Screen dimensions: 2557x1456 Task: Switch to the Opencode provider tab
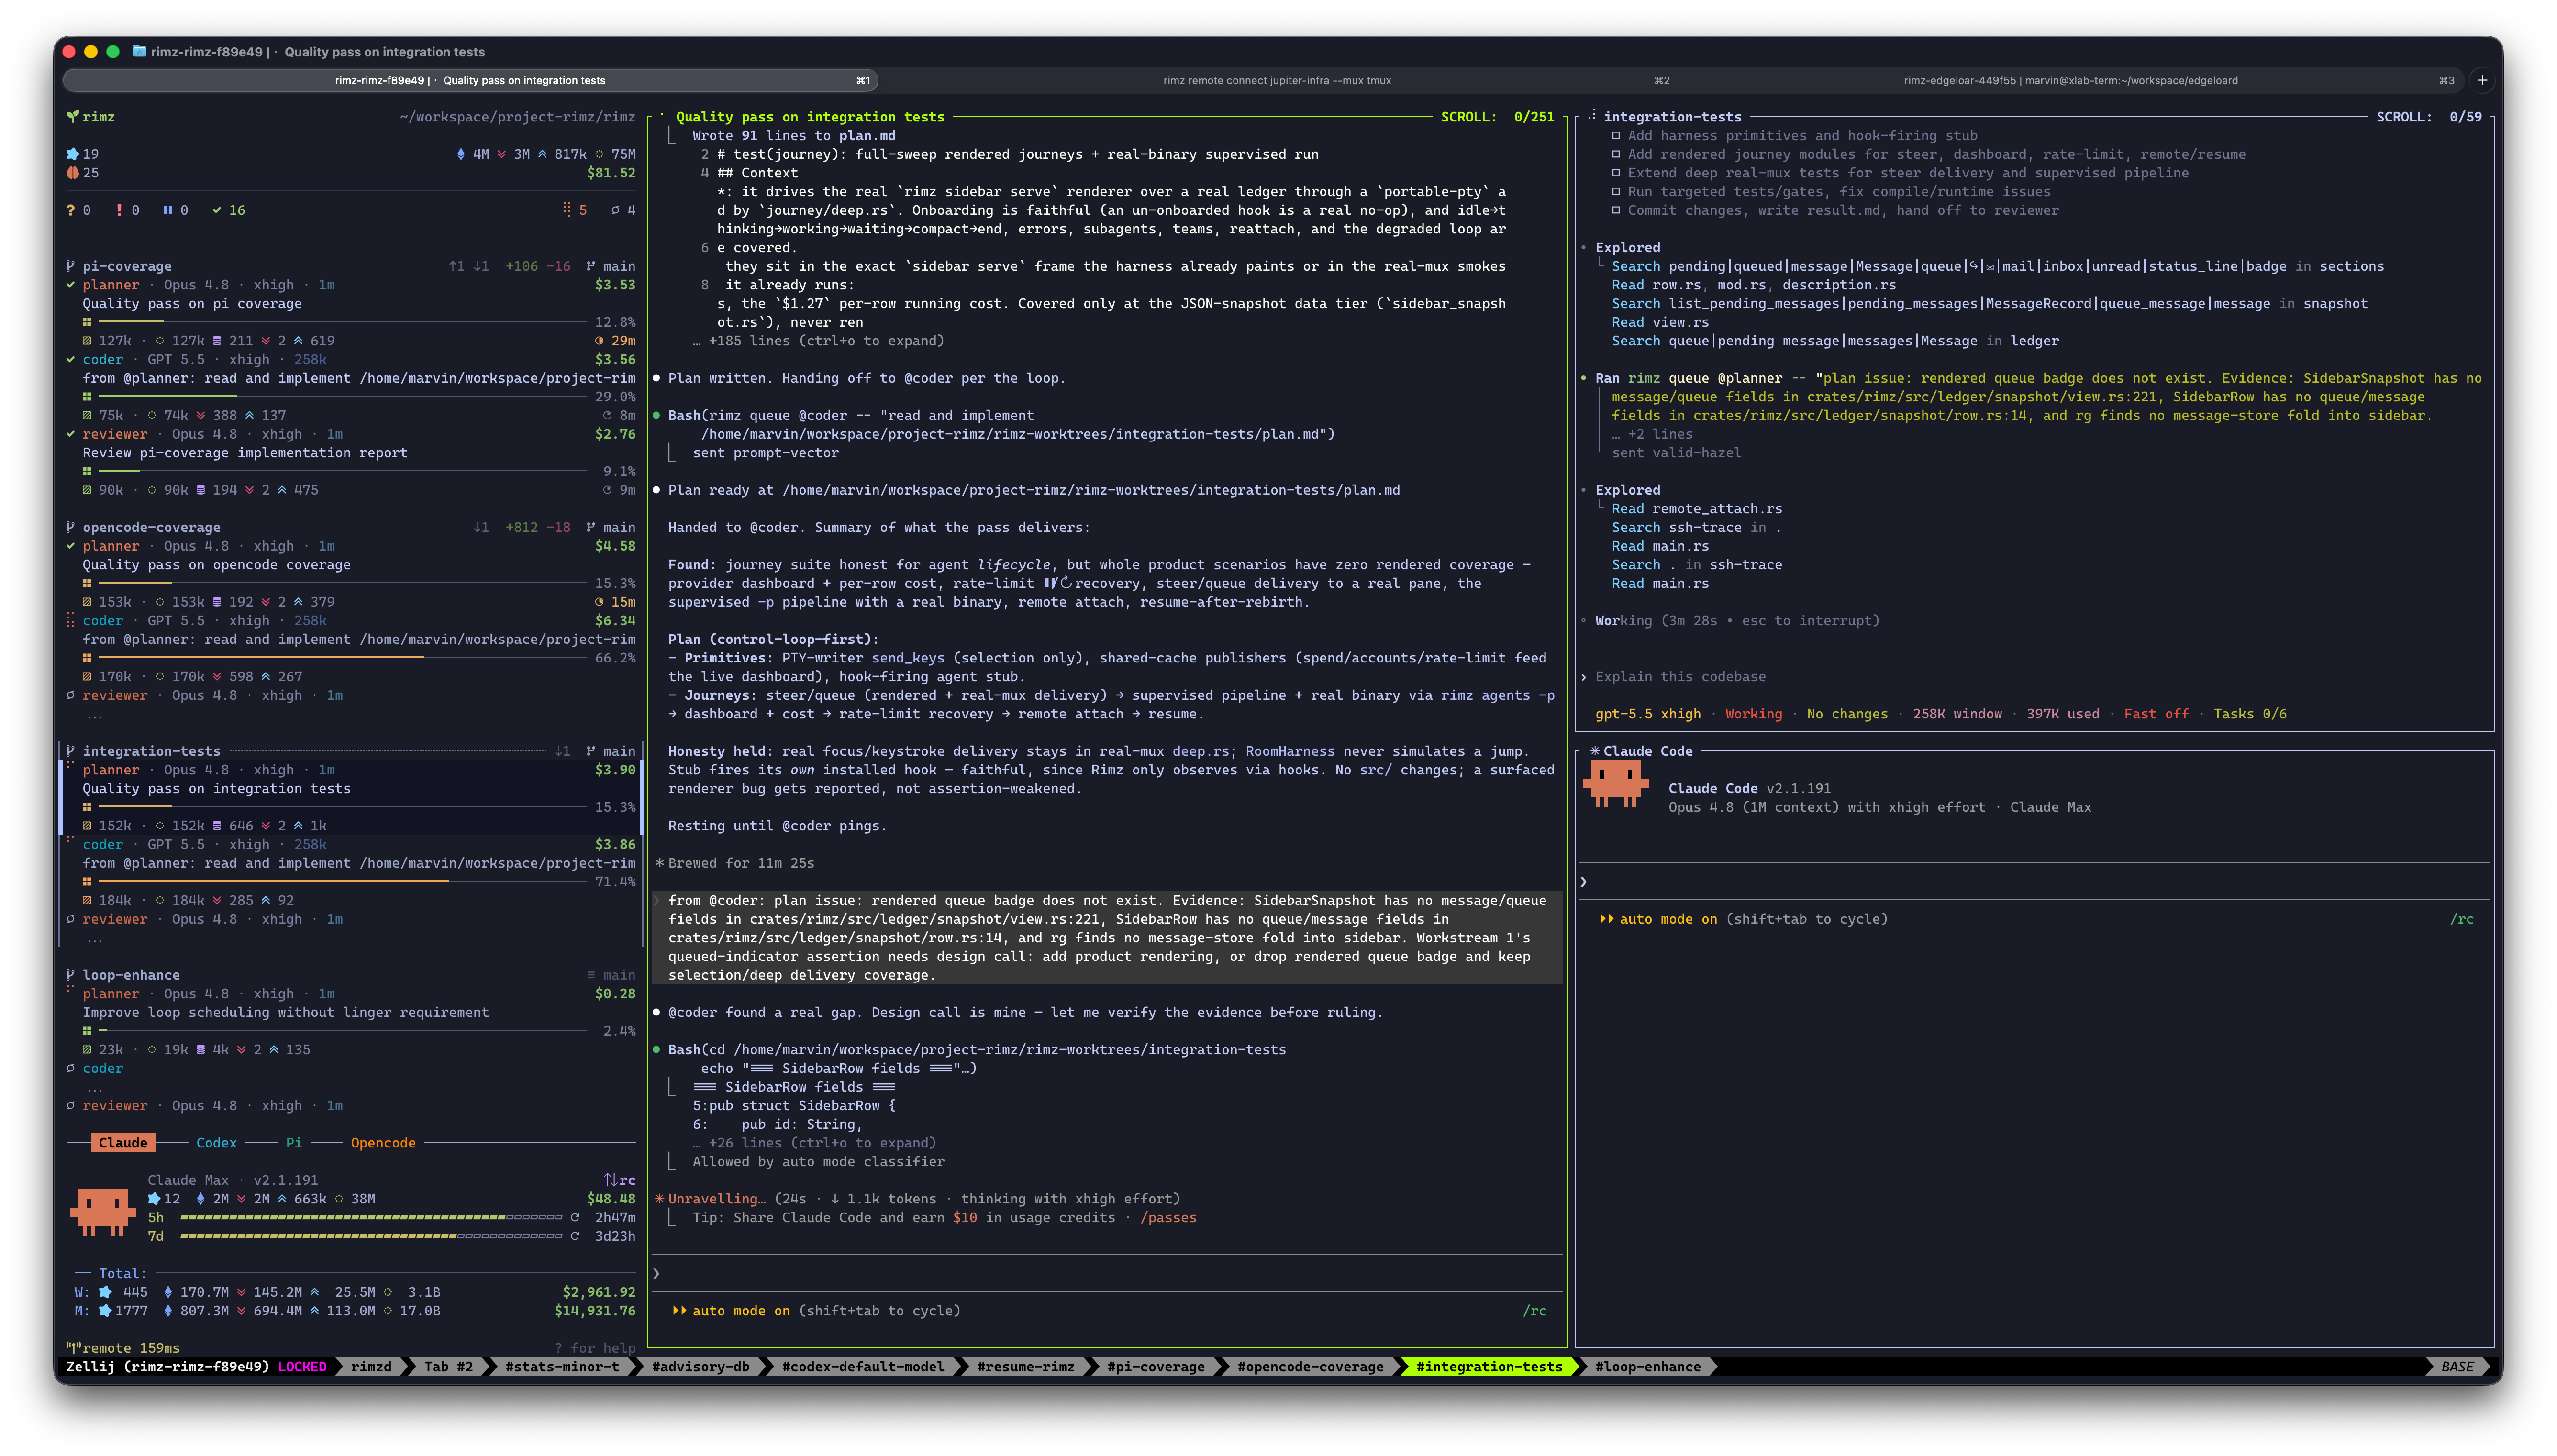(383, 1143)
